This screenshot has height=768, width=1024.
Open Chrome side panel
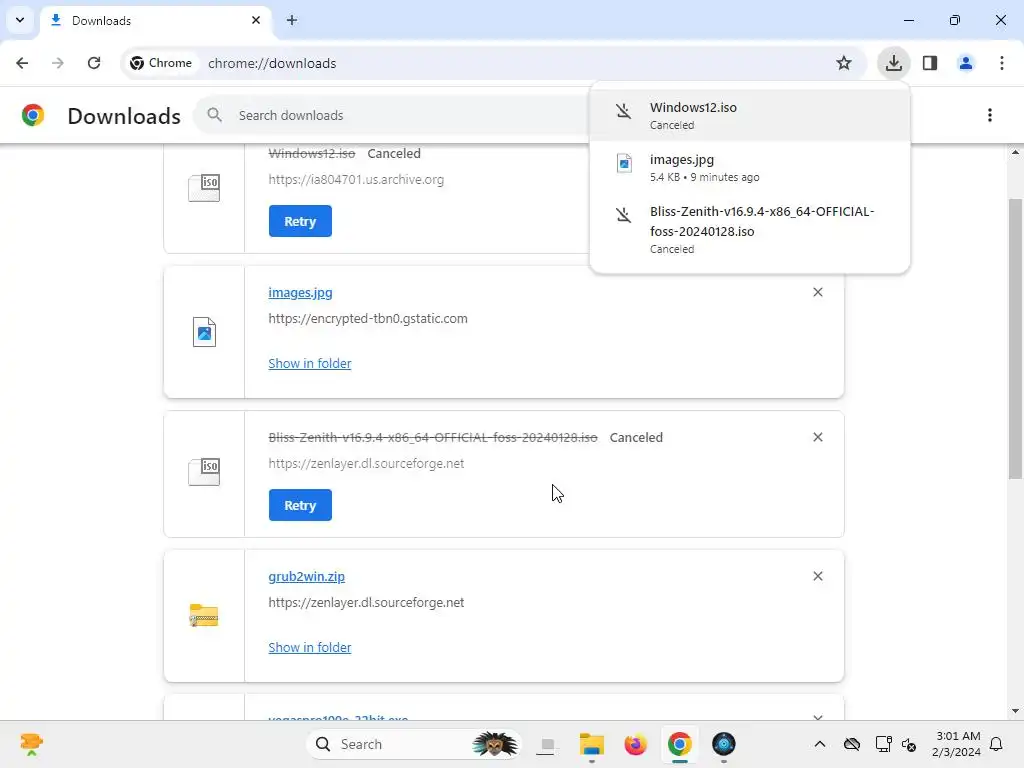pyautogui.click(x=930, y=63)
